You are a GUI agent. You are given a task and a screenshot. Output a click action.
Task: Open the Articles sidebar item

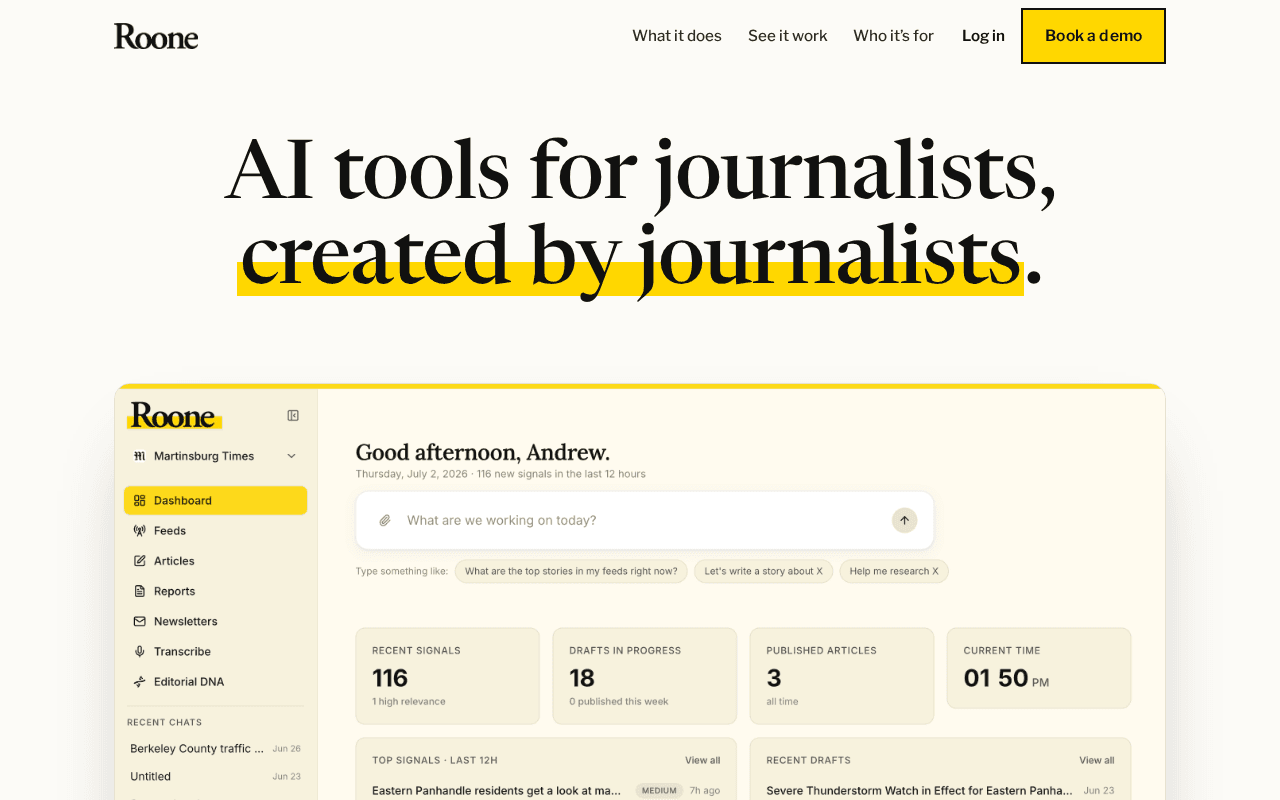coord(215,561)
